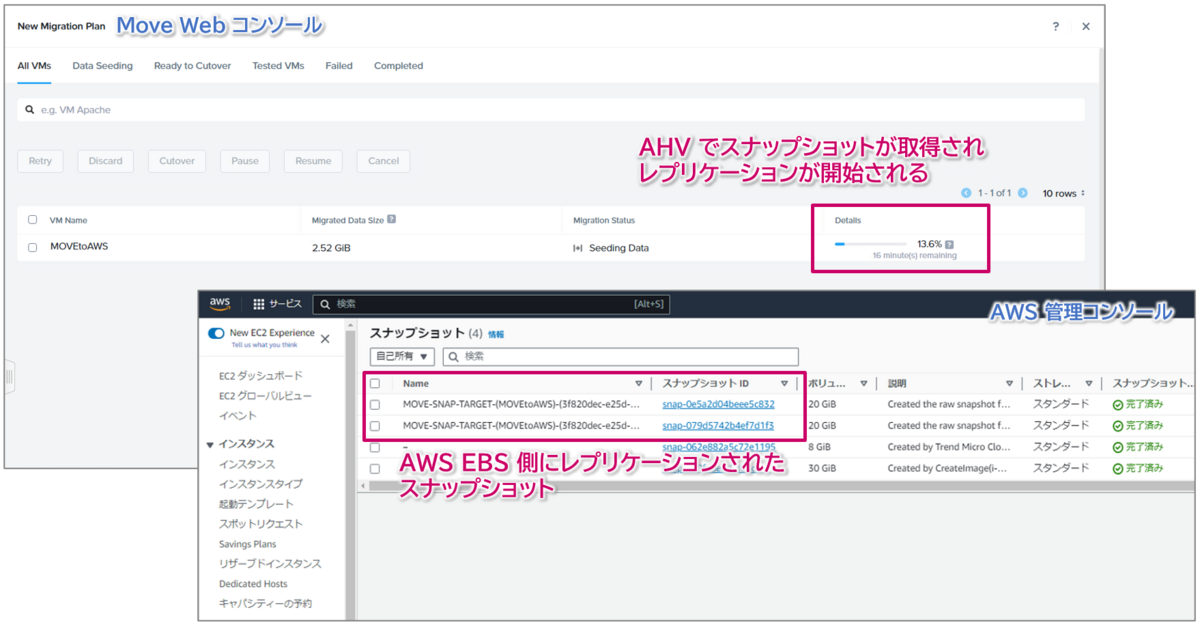The width and height of the screenshot is (1200, 625).
Task: Check the box for snapshot snap-062e882a5c72e1195
Action: [375, 447]
